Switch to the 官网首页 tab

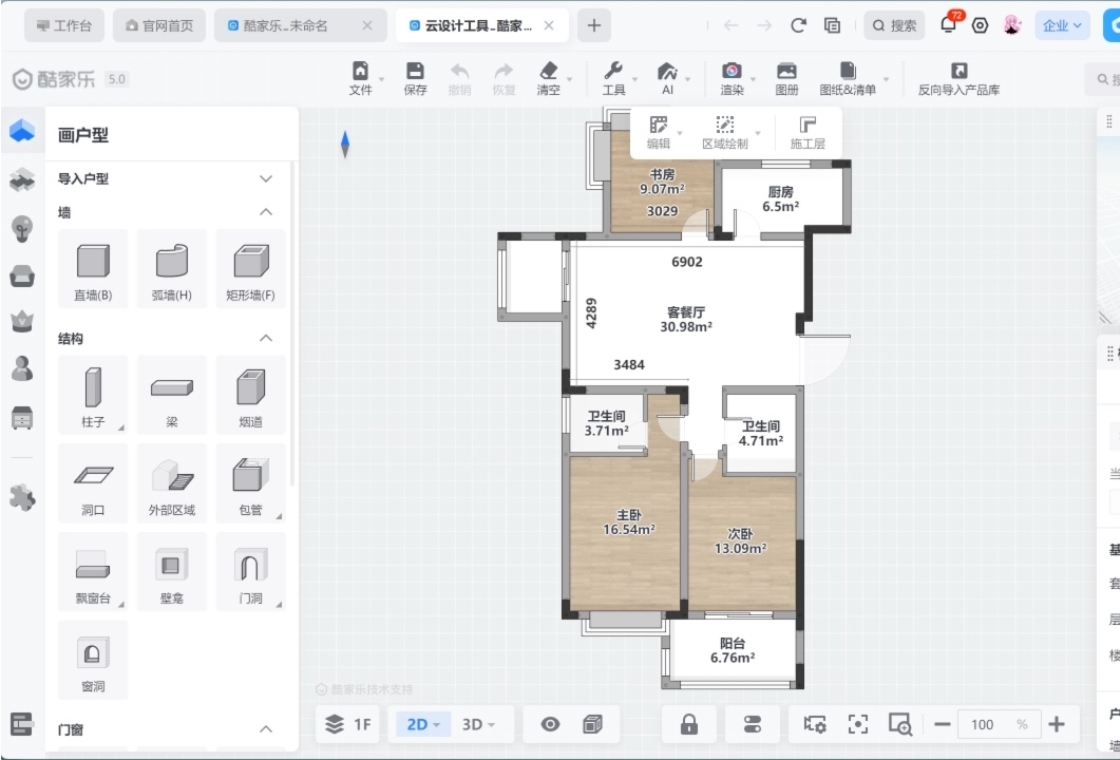[x=160, y=26]
